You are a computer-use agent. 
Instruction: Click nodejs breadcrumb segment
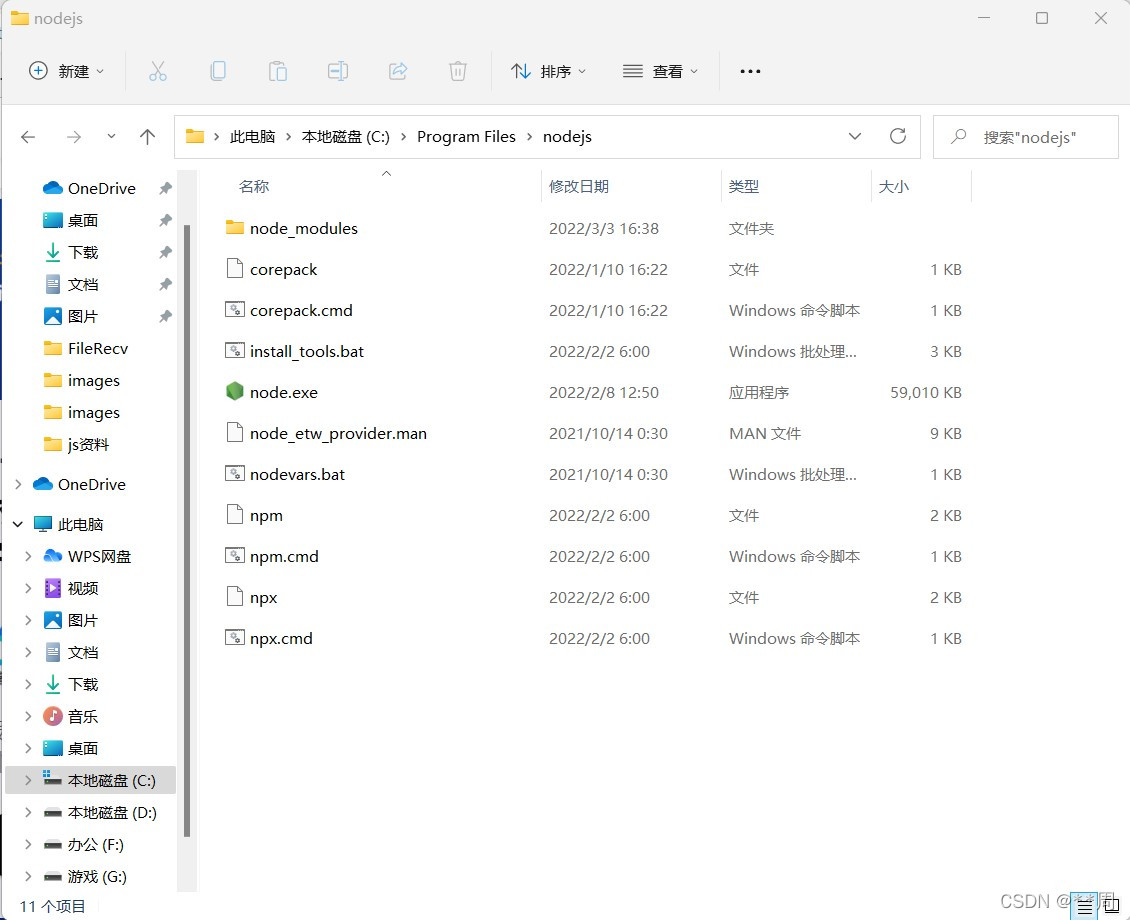[567, 136]
